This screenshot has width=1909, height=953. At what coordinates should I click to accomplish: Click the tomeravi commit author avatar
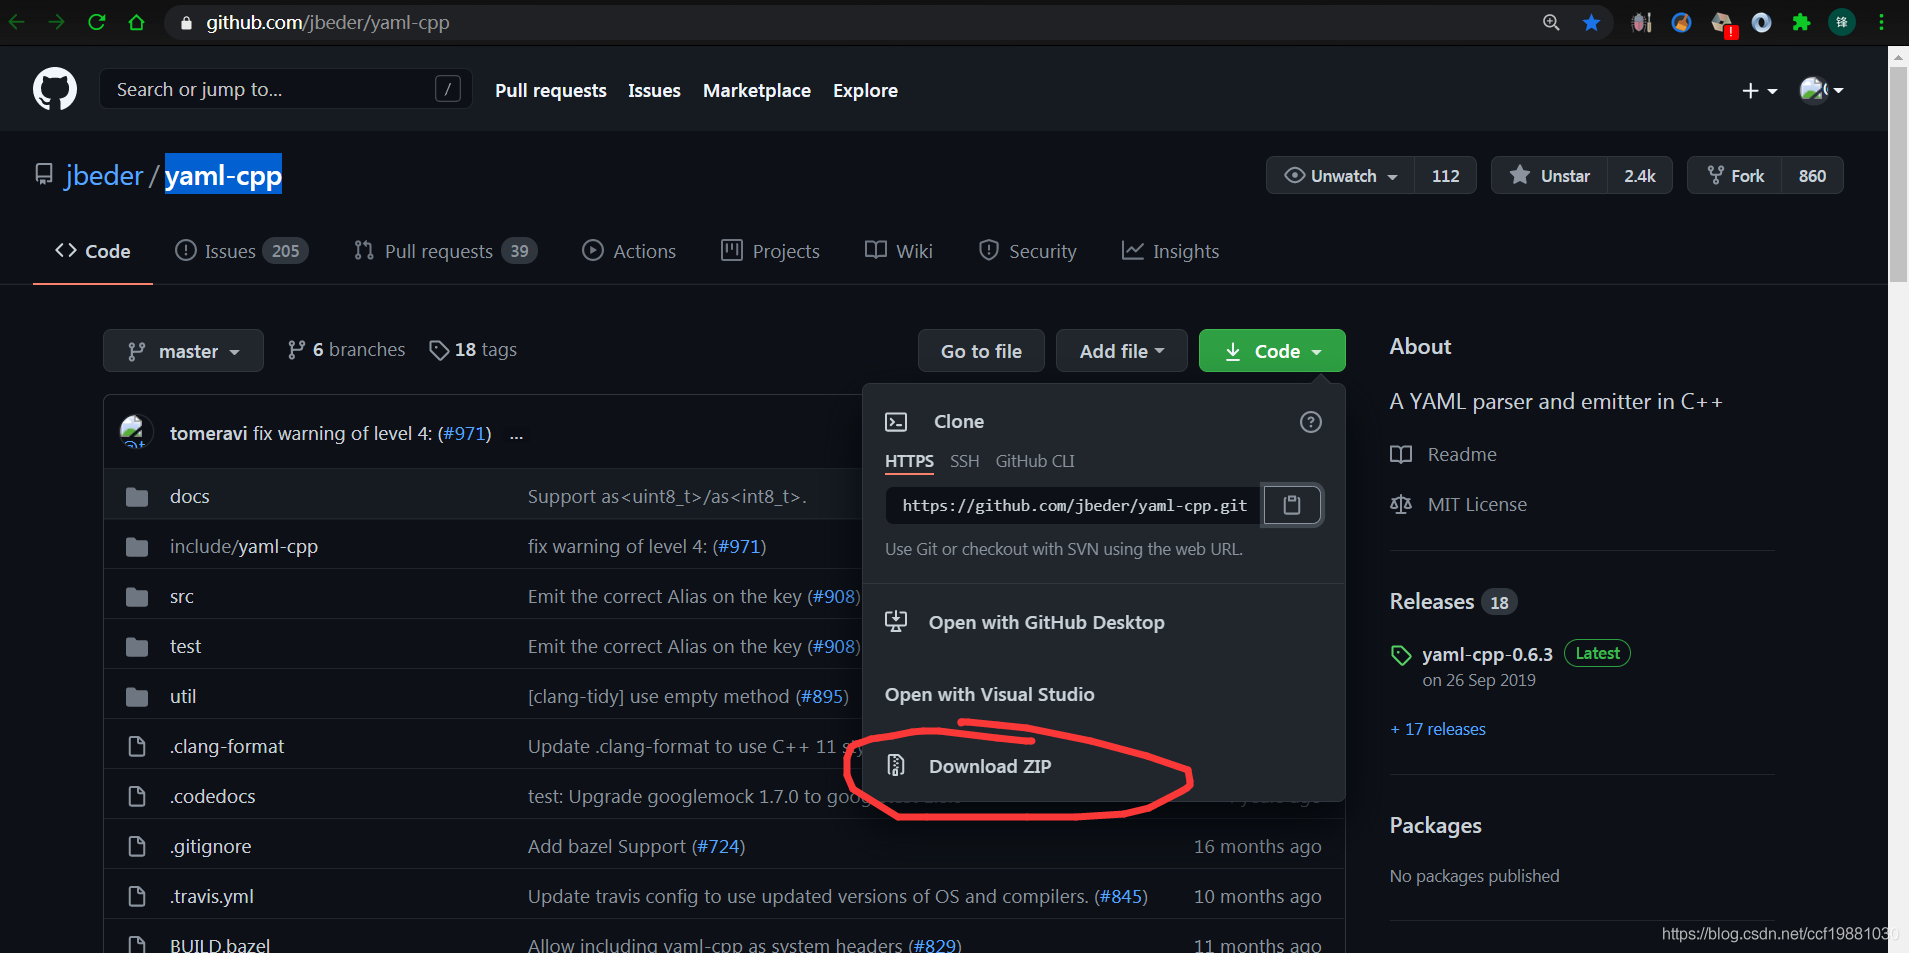click(135, 431)
